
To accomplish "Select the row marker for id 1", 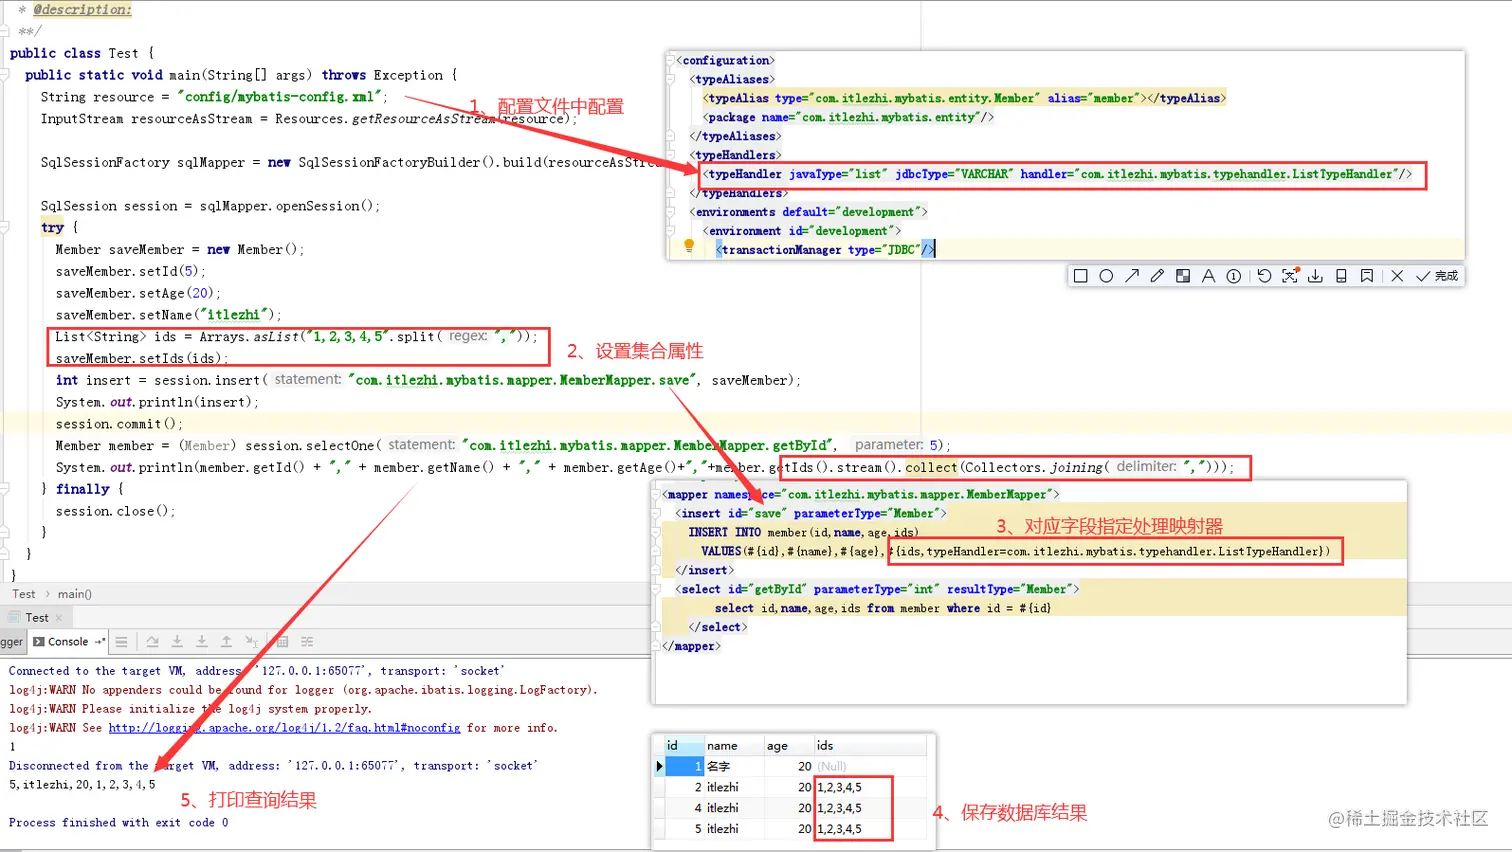I will pyautogui.click(x=659, y=767).
